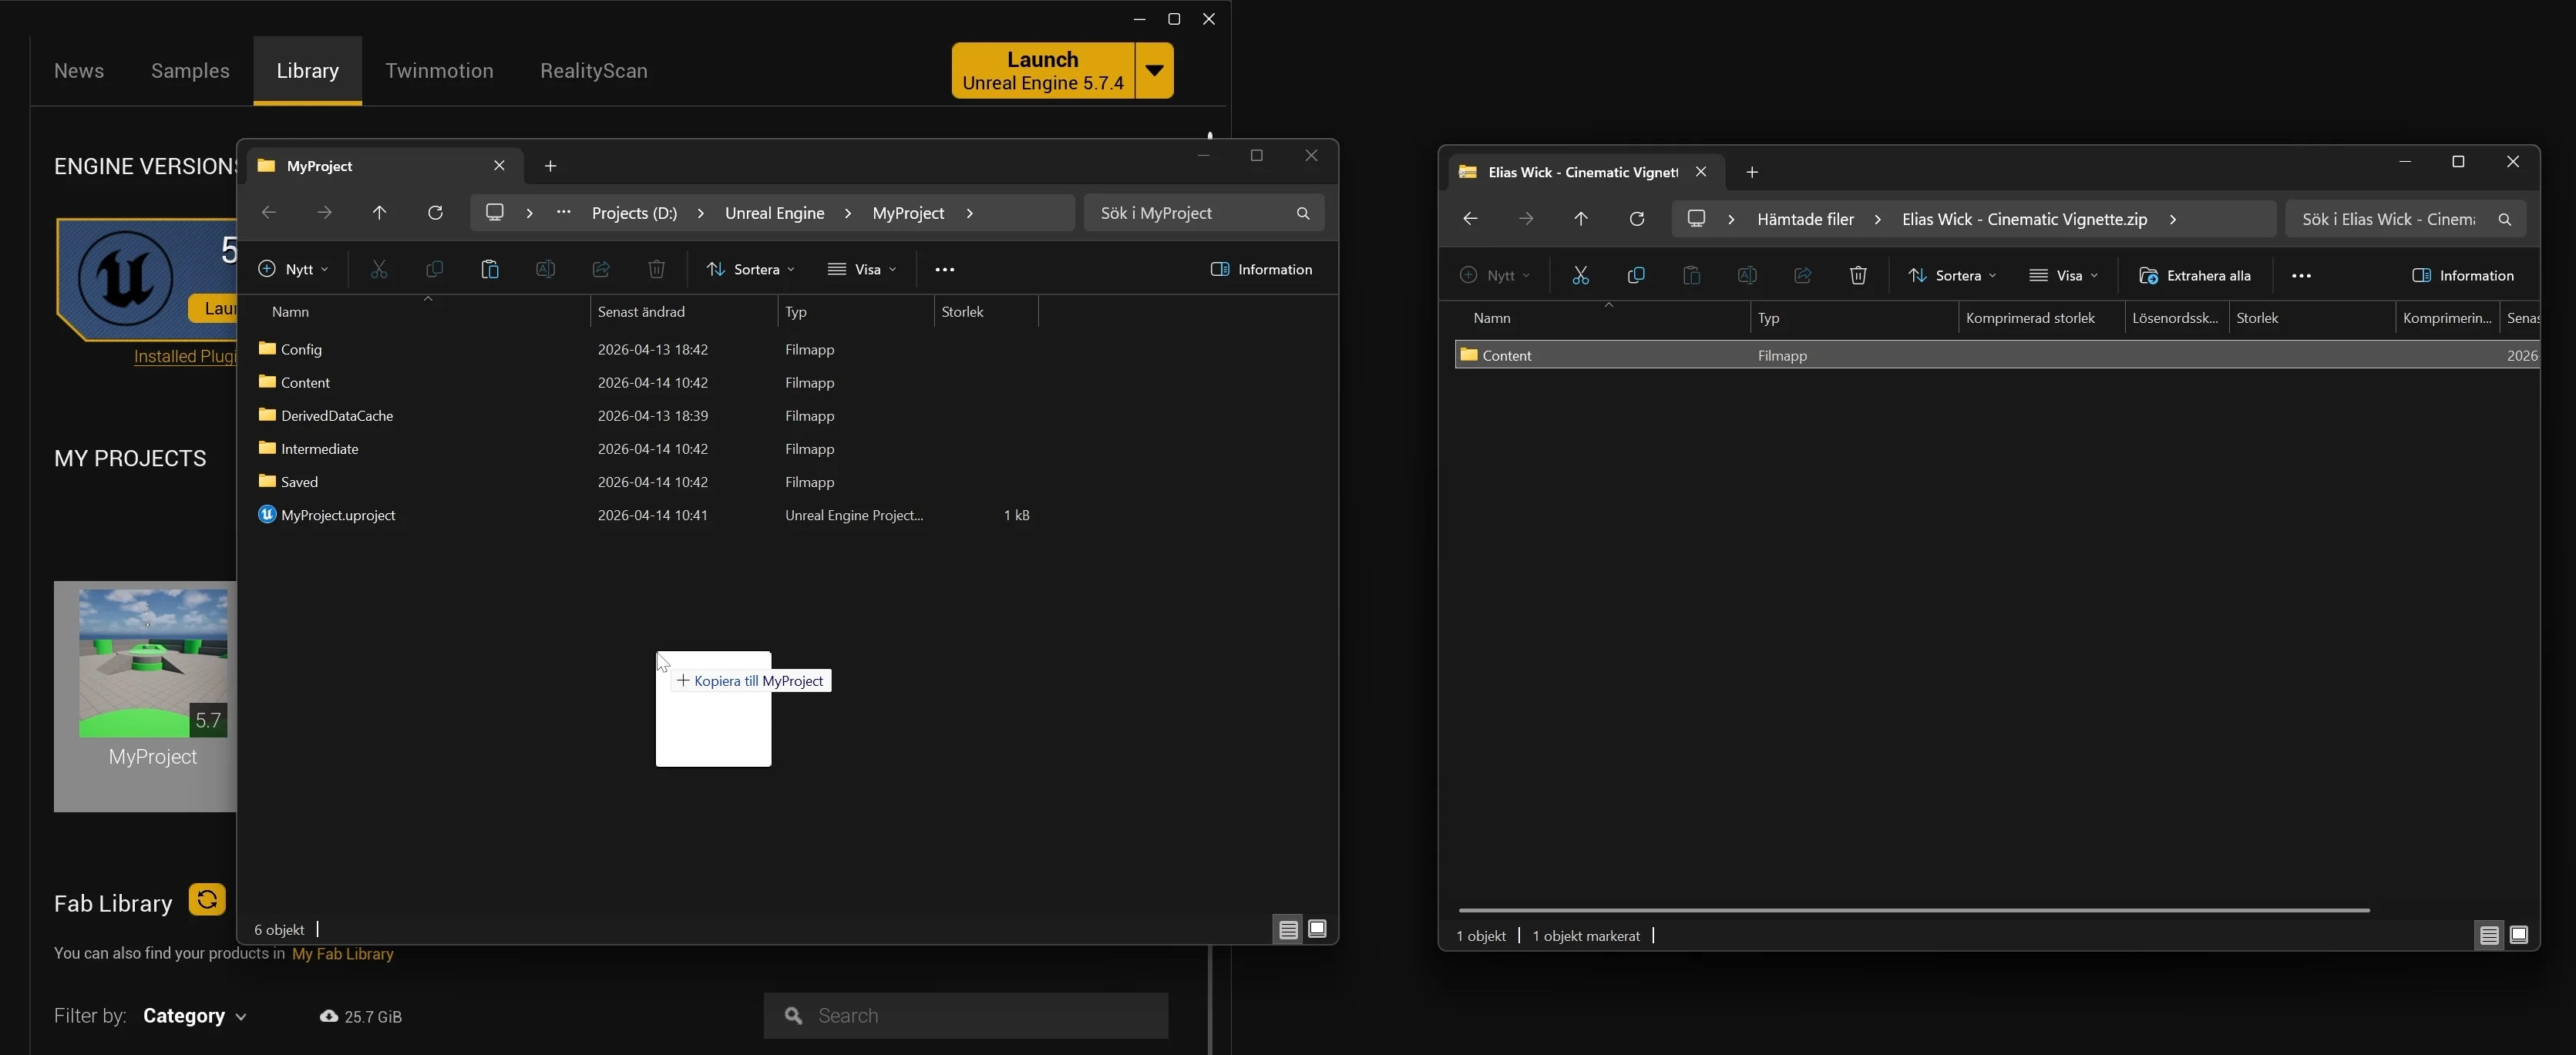The width and height of the screenshot is (2576, 1055).
Task: Open Visa dropdown in zip window
Action: pyautogui.click(x=2064, y=275)
